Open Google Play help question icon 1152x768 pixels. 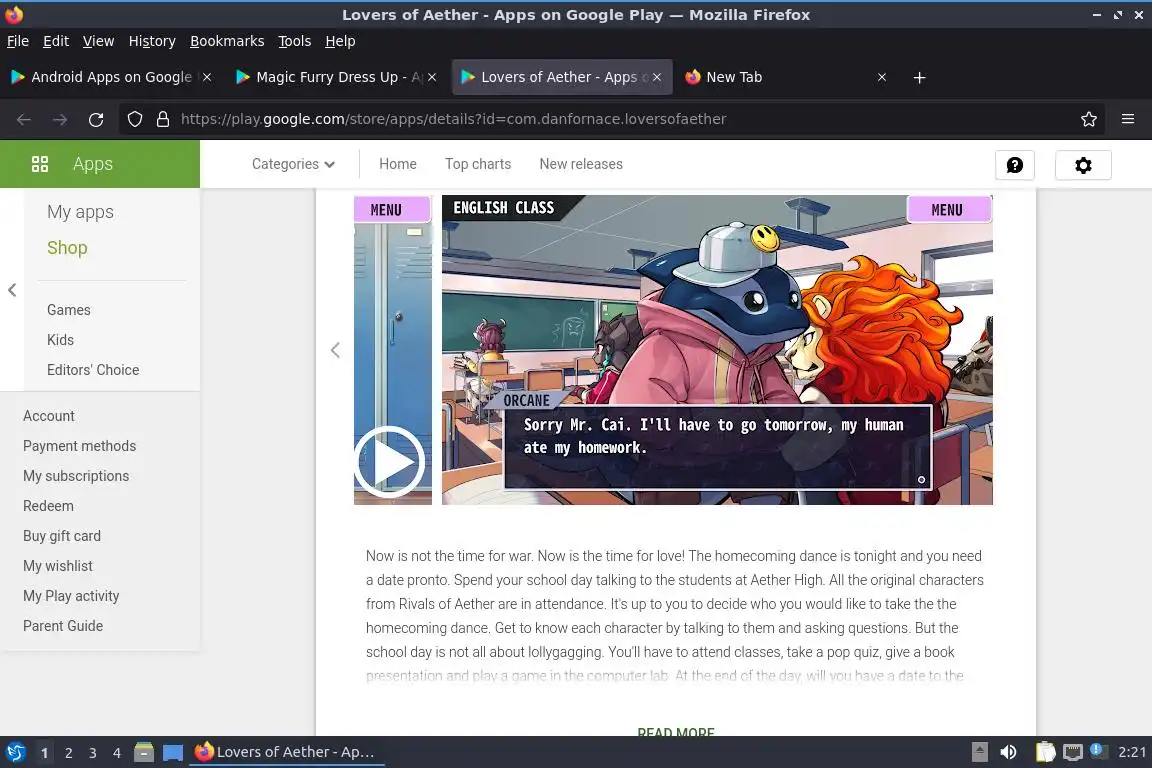1015,165
